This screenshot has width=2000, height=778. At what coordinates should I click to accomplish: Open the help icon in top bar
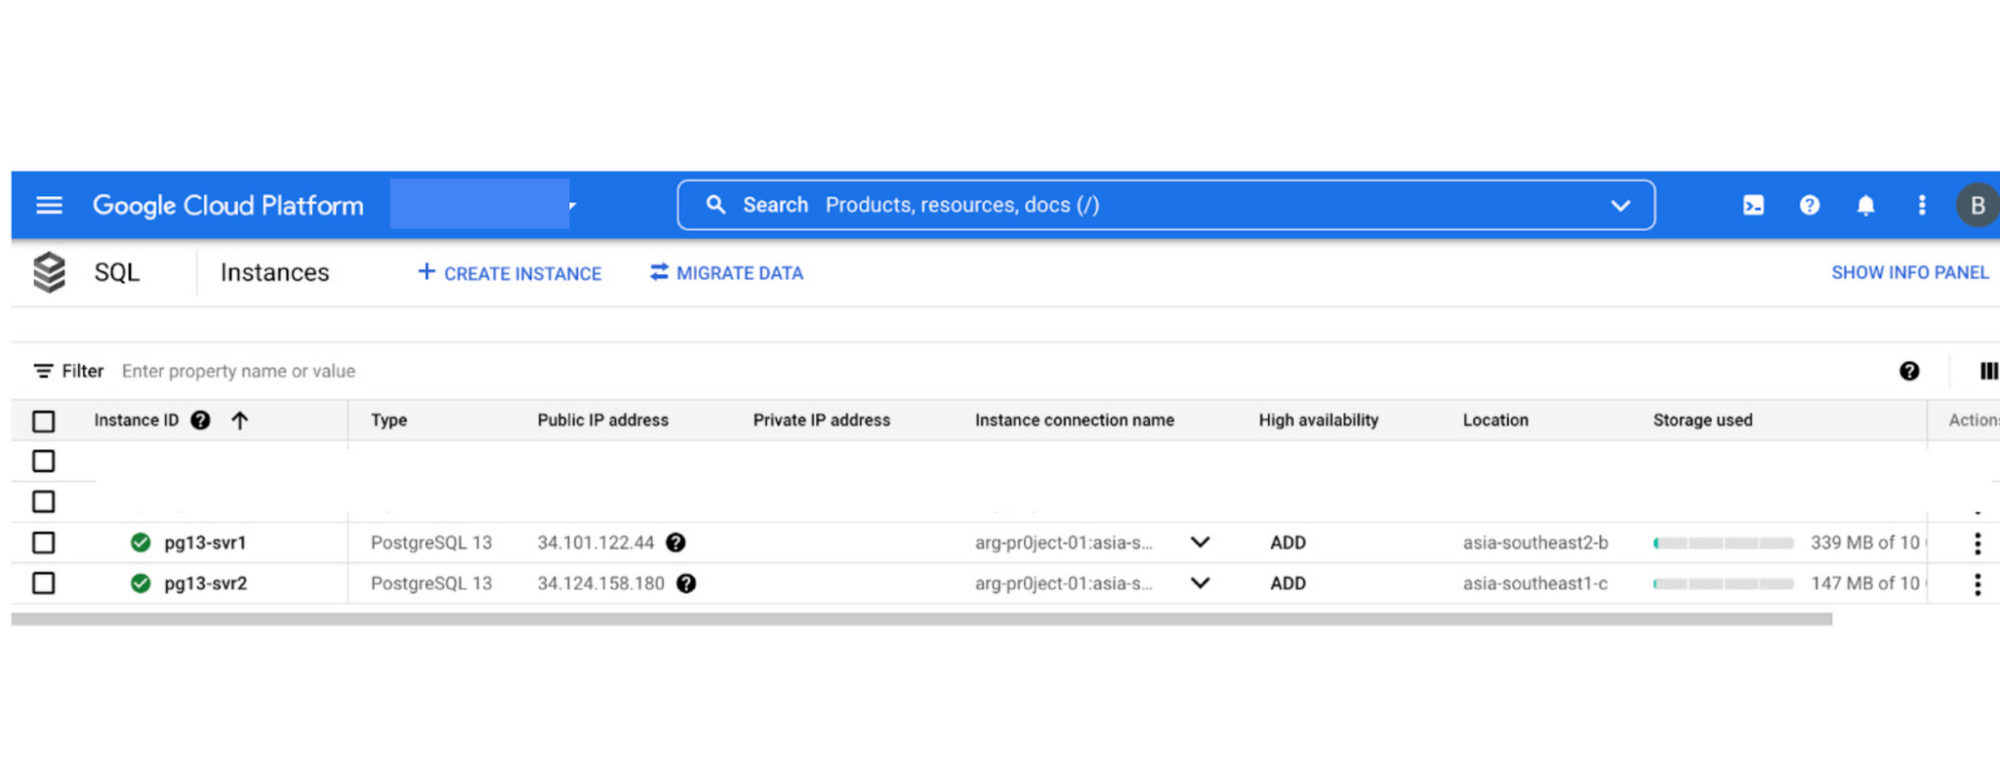[x=1809, y=205]
